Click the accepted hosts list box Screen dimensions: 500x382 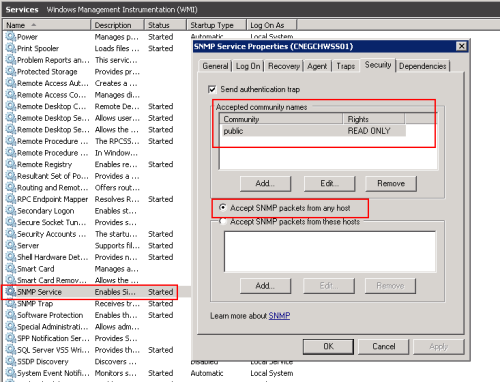click(330, 252)
